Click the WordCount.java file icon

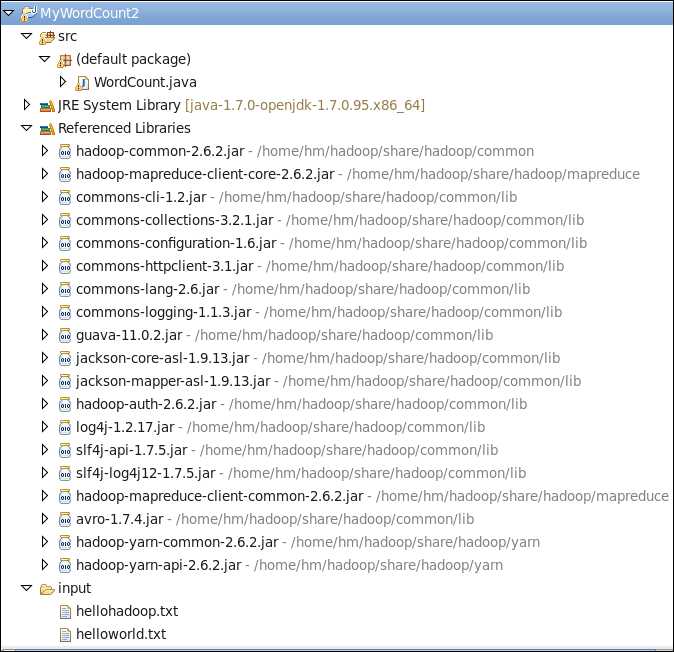[x=82, y=83]
